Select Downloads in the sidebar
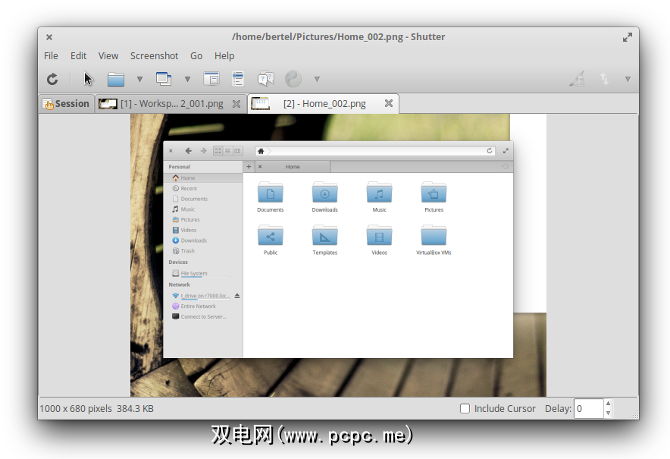 pyautogui.click(x=203, y=241)
